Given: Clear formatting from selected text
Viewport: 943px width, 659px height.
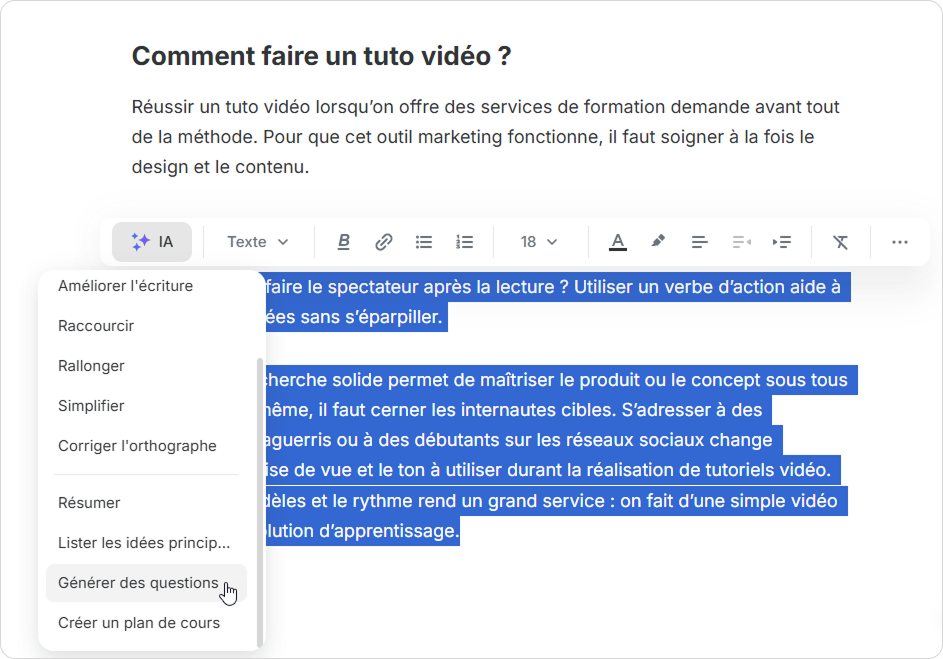Looking at the screenshot, I should pyautogui.click(x=840, y=242).
